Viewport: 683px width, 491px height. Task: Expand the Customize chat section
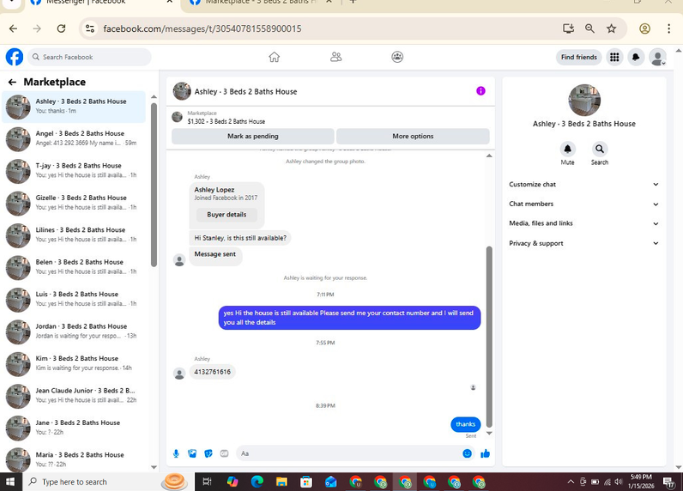click(x=584, y=184)
